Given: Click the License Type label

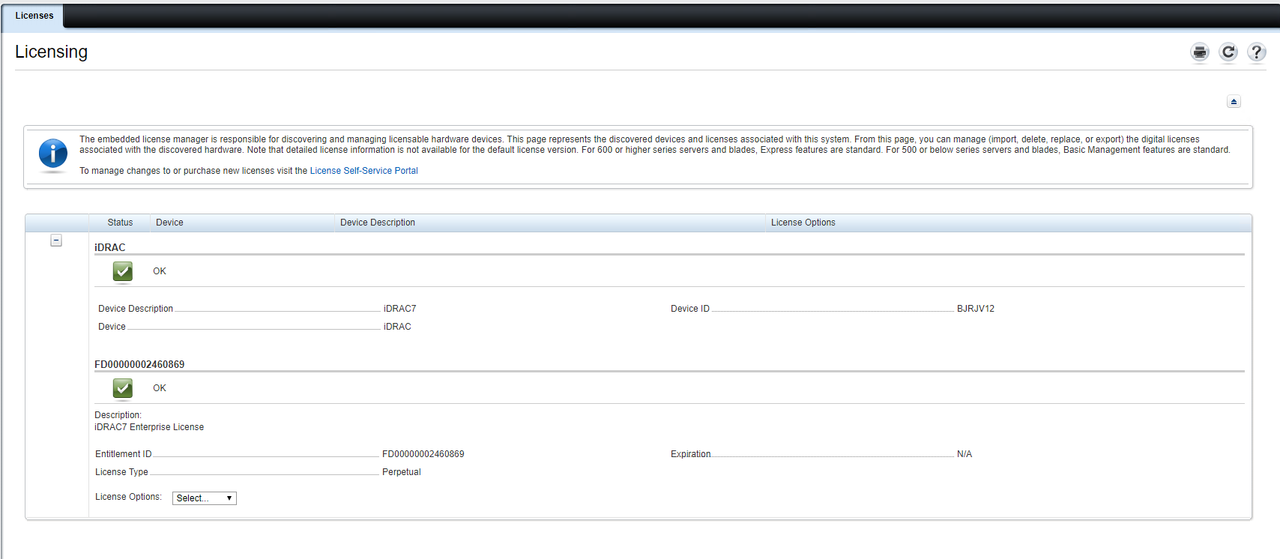Looking at the screenshot, I should pos(122,472).
